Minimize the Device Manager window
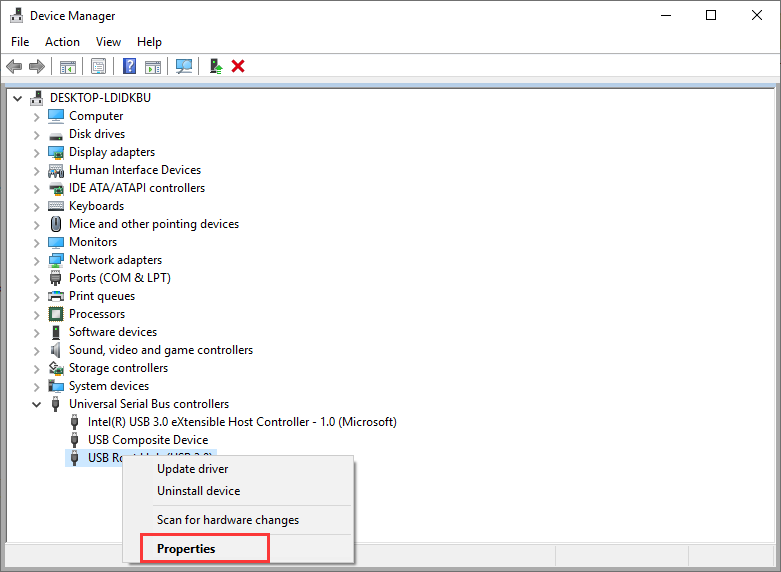781x572 pixels. point(666,15)
